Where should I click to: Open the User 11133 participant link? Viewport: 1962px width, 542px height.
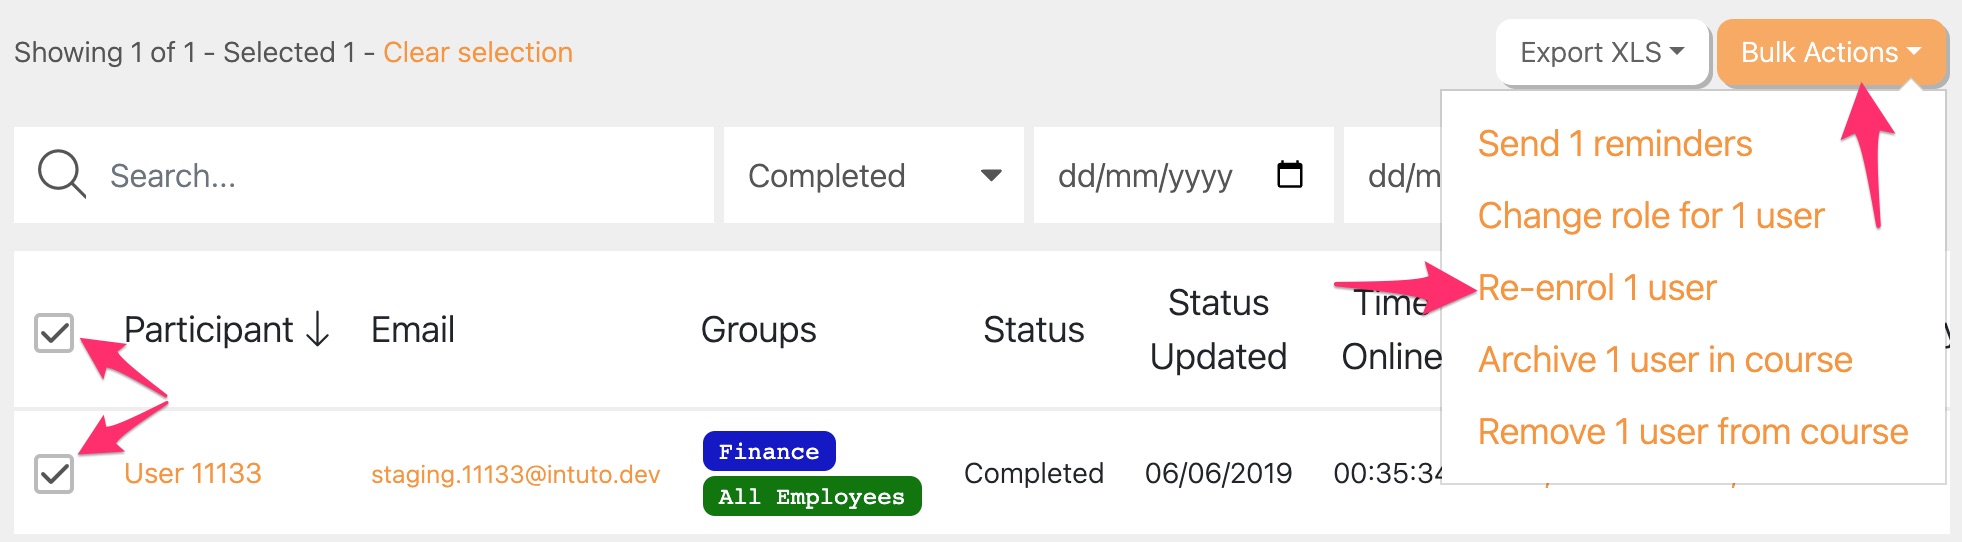(x=192, y=473)
